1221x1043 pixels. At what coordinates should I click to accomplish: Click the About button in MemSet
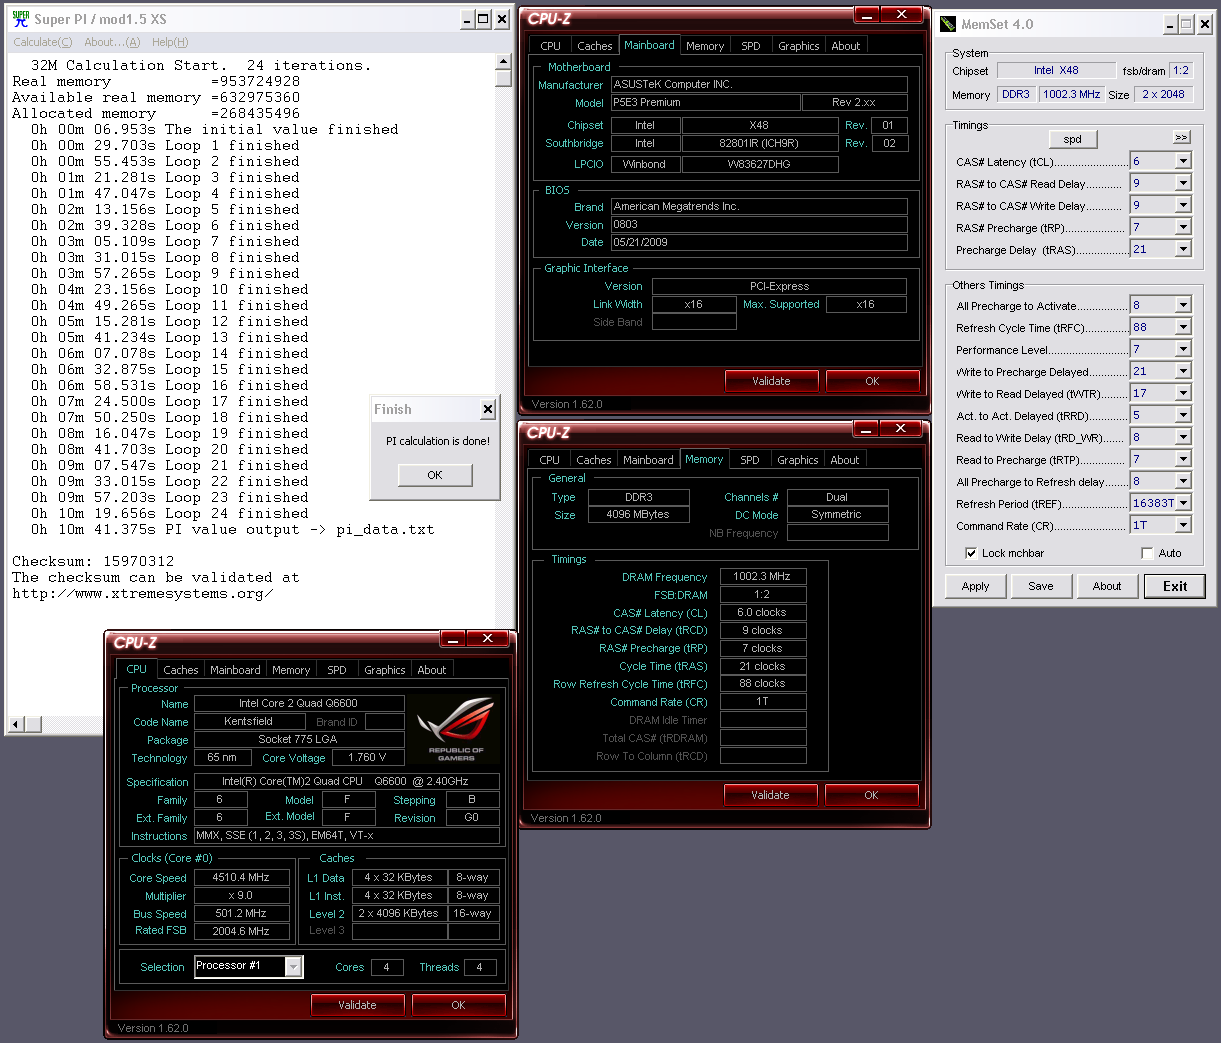[x=1107, y=586]
